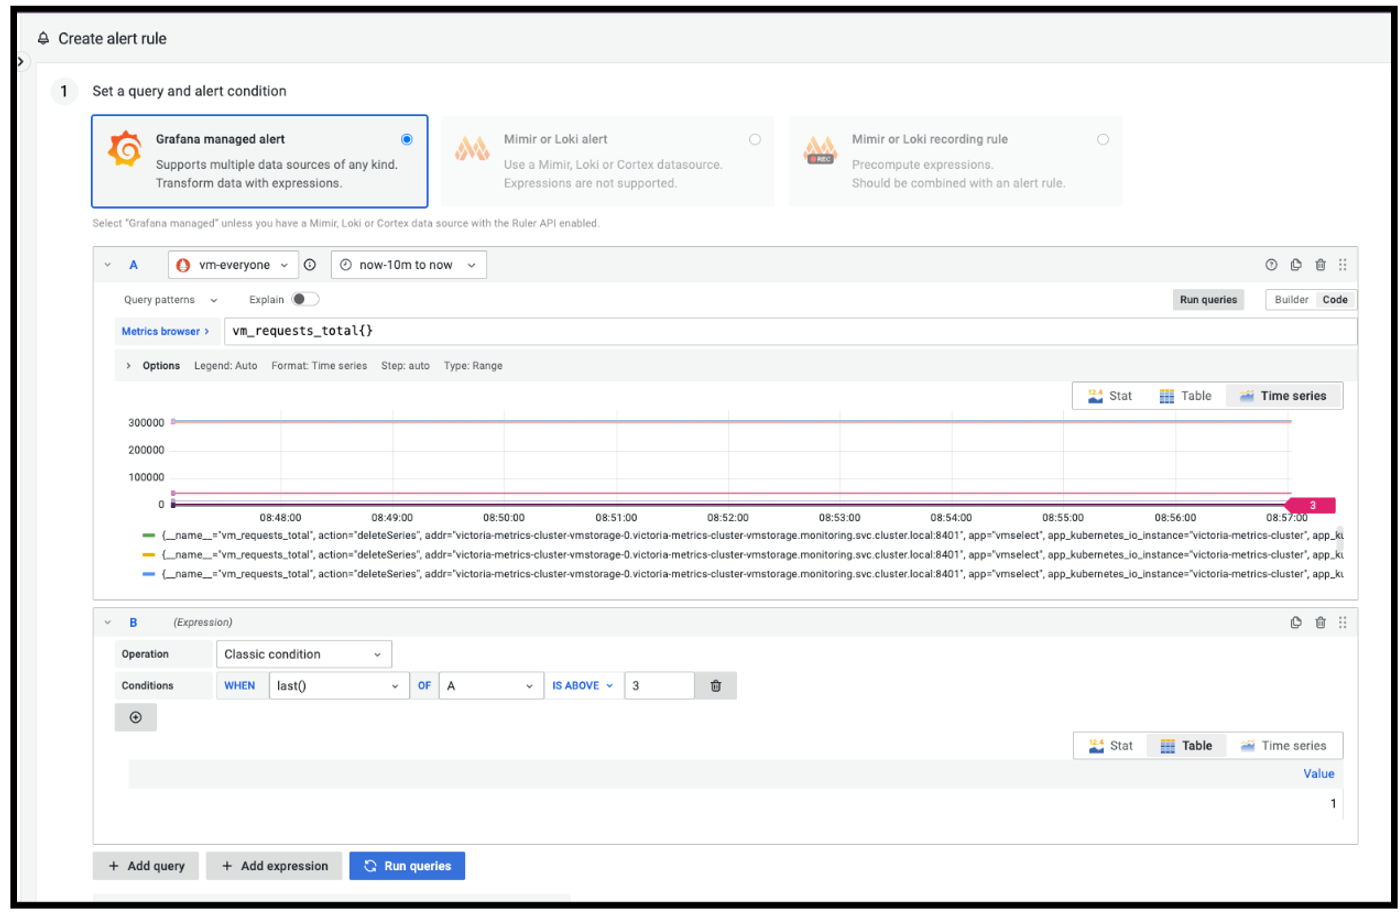Open the vm-everyone data source dropdown
The width and height of the screenshot is (1400, 916).
[233, 265]
